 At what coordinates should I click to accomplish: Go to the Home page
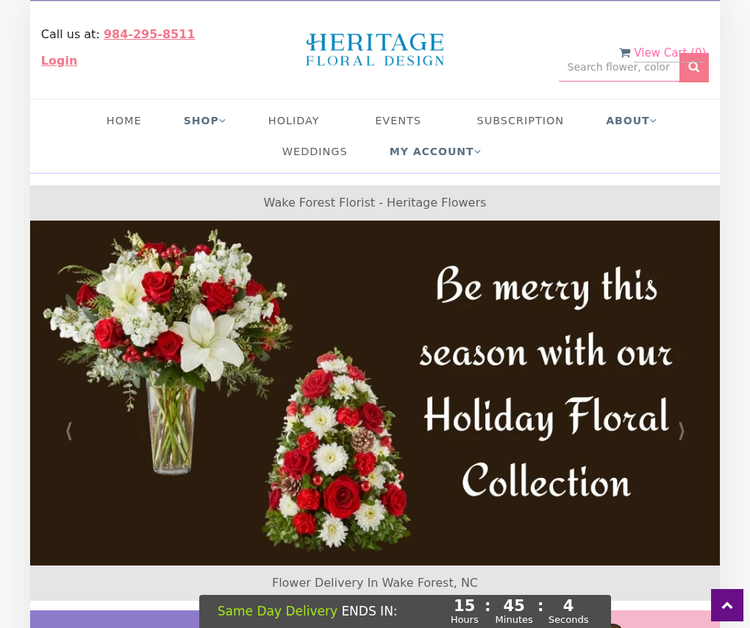coord(124,121)
